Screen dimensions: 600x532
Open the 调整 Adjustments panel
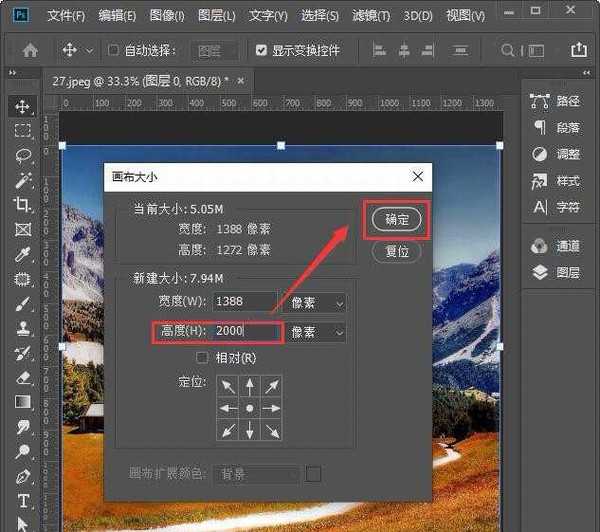(x=556, y=154)
